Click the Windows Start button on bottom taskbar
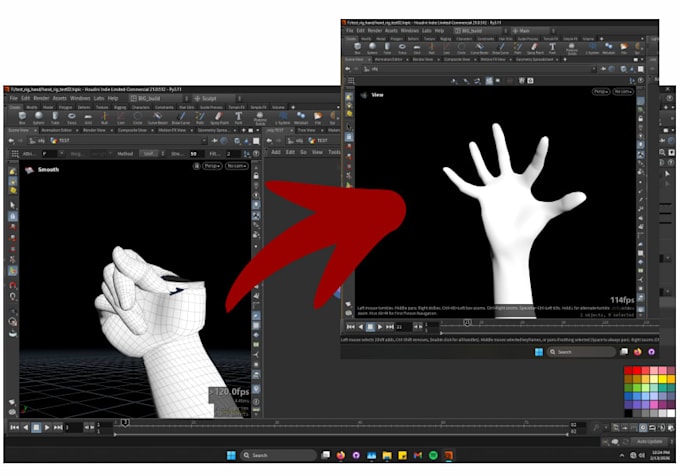 [232, 455]
